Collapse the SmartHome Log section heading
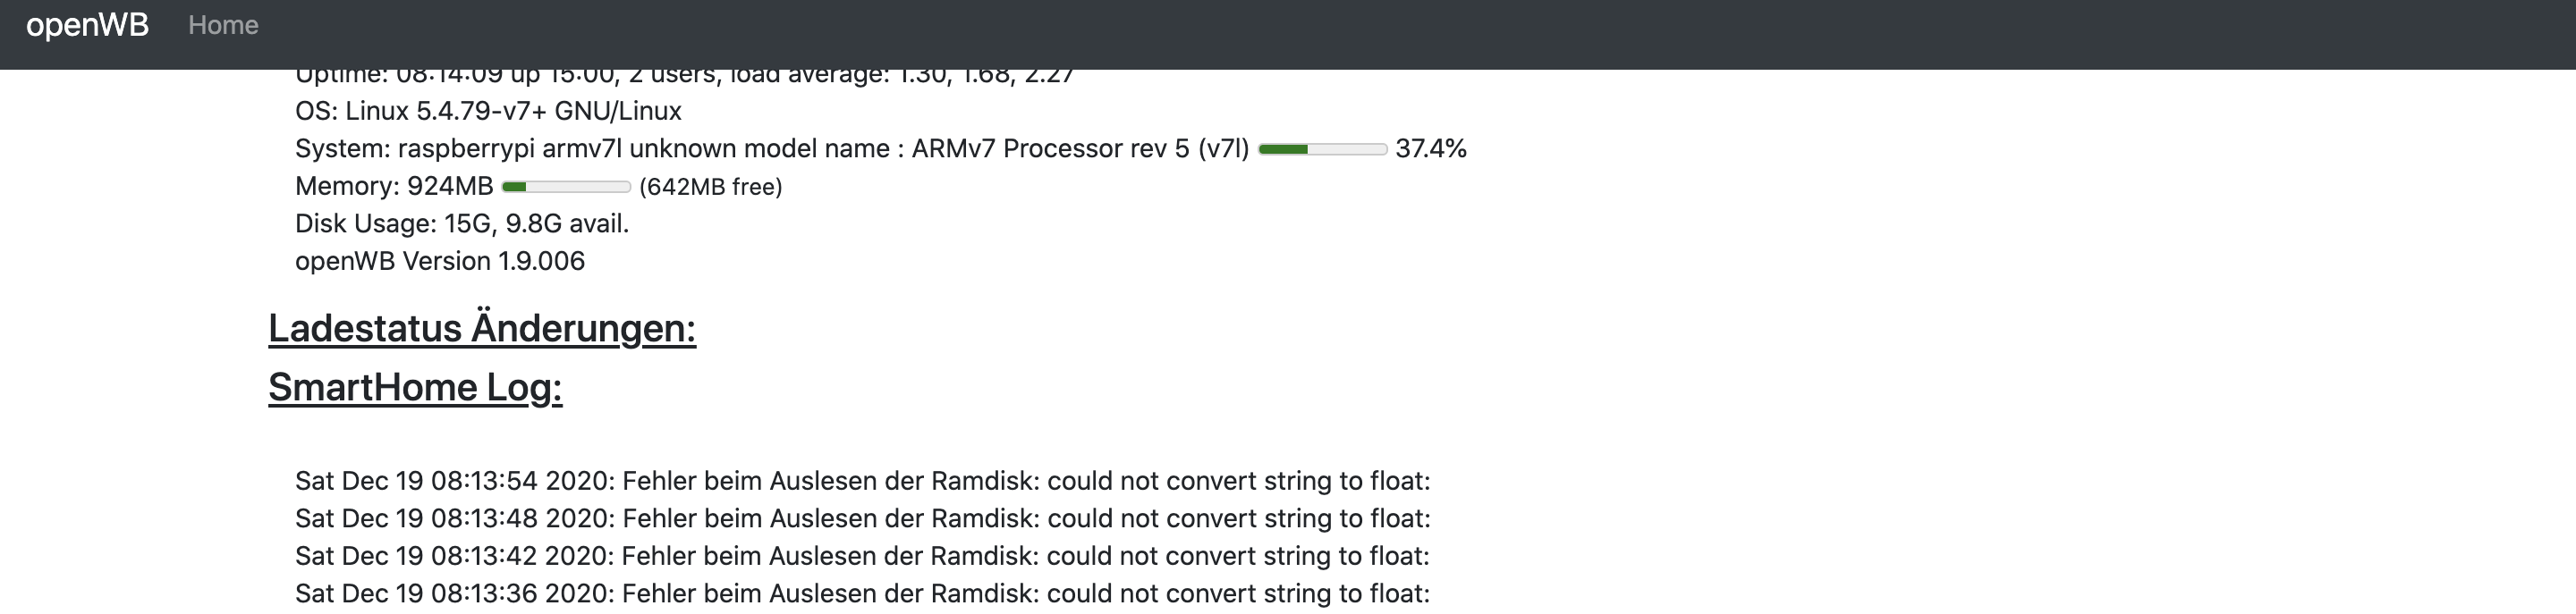Viewport: 2576px width, 614px height. coord(415,387)
